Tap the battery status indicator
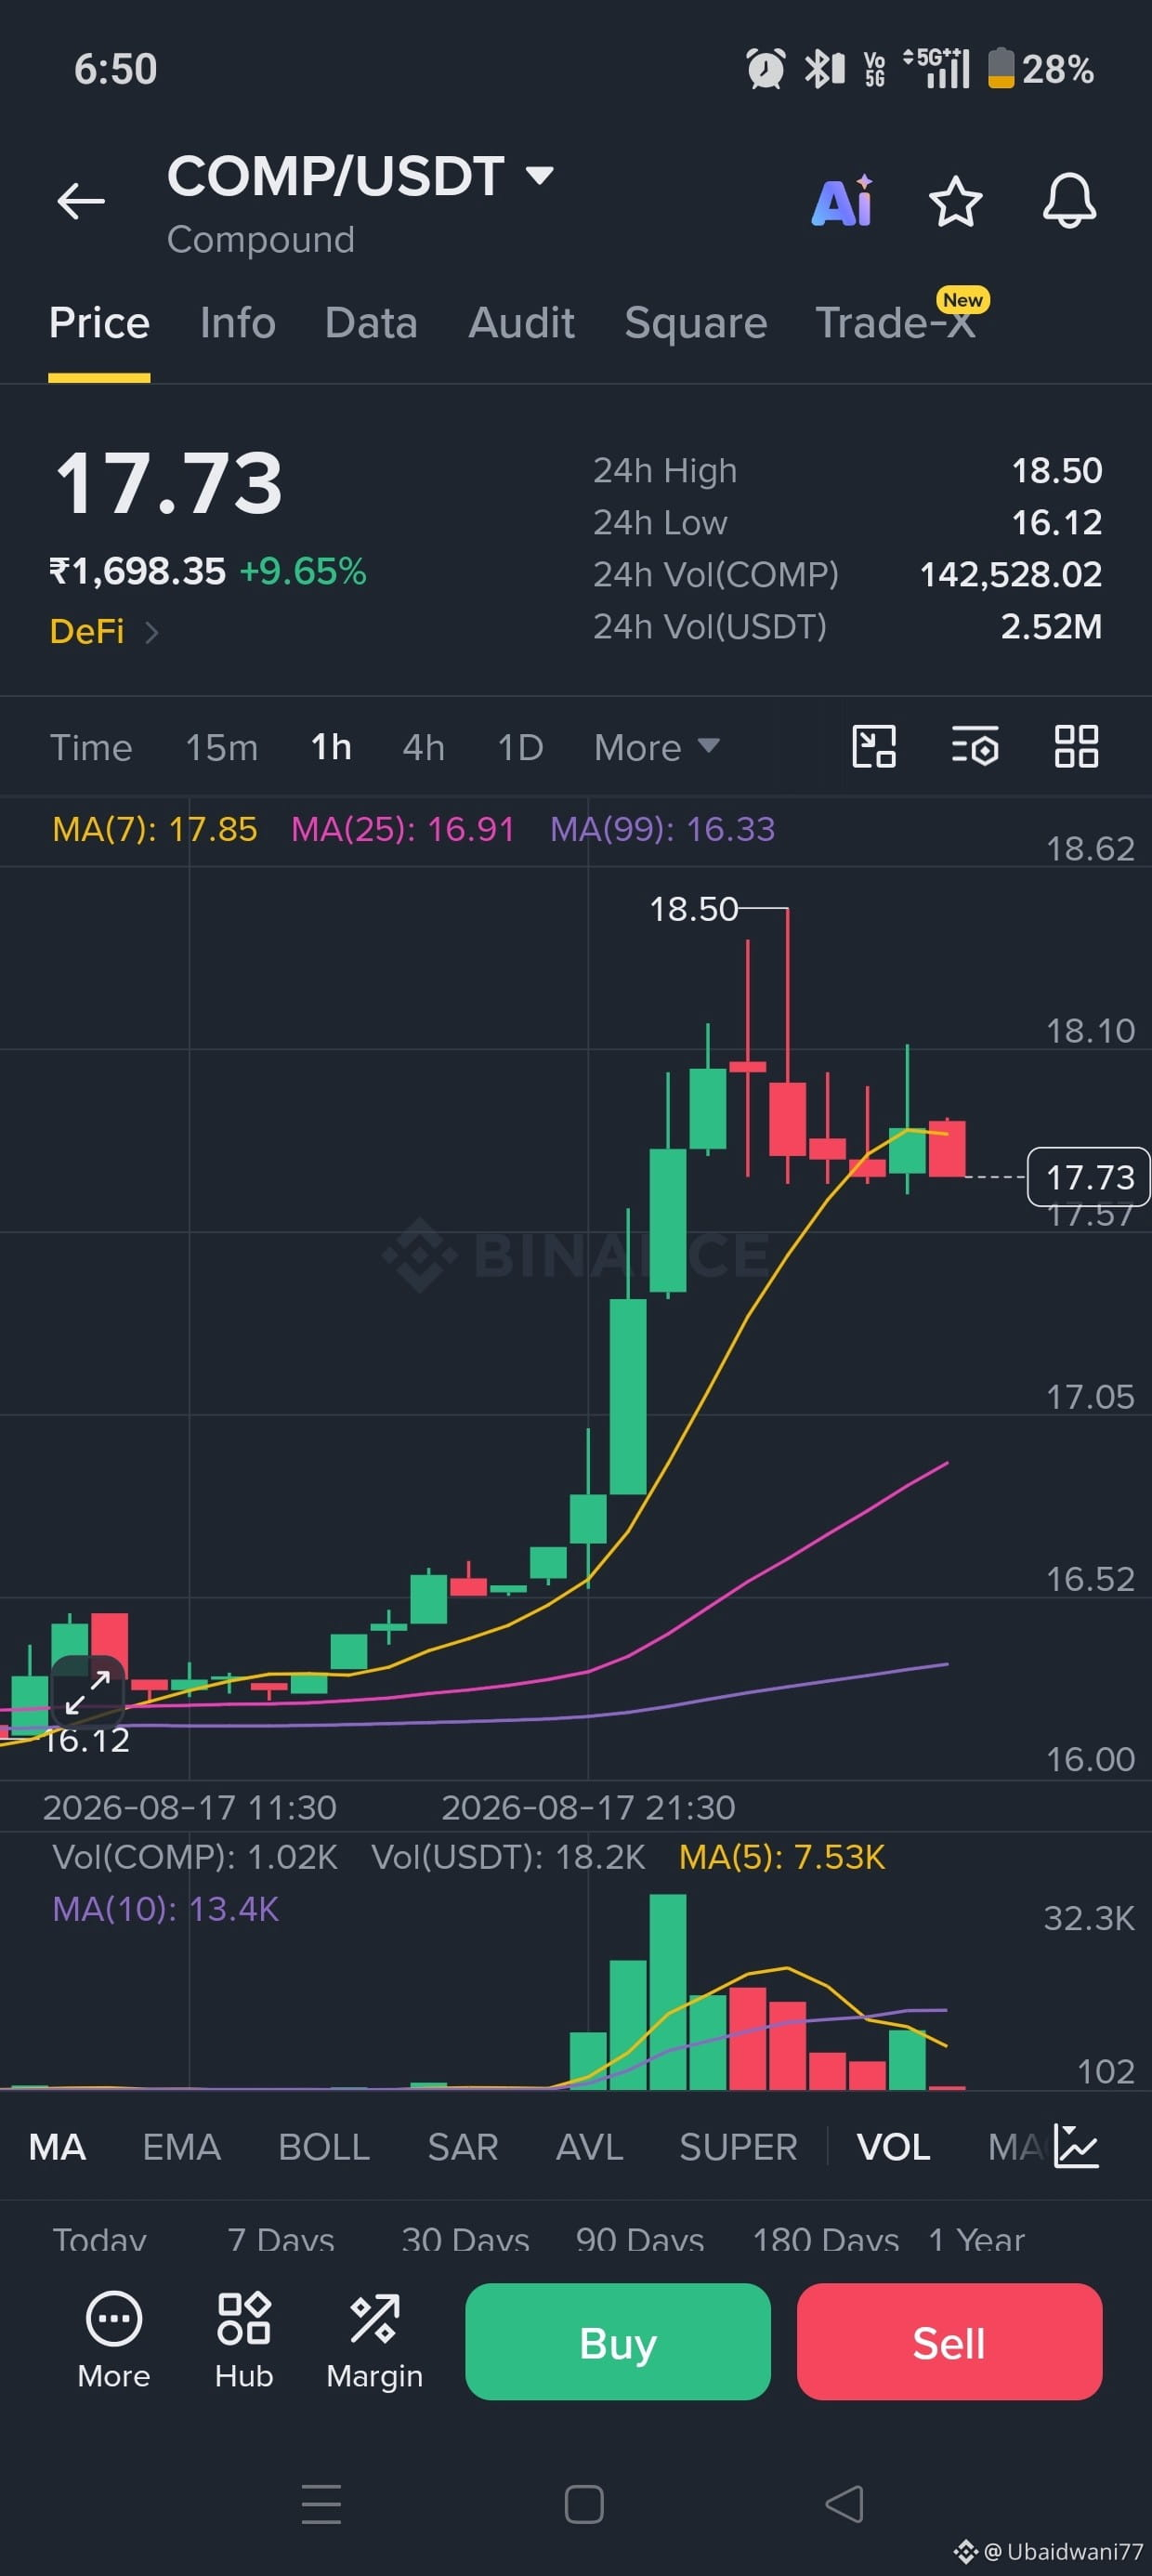Image resolution: width=1152 pixels, height=2576 pixels. point(1041,69)
